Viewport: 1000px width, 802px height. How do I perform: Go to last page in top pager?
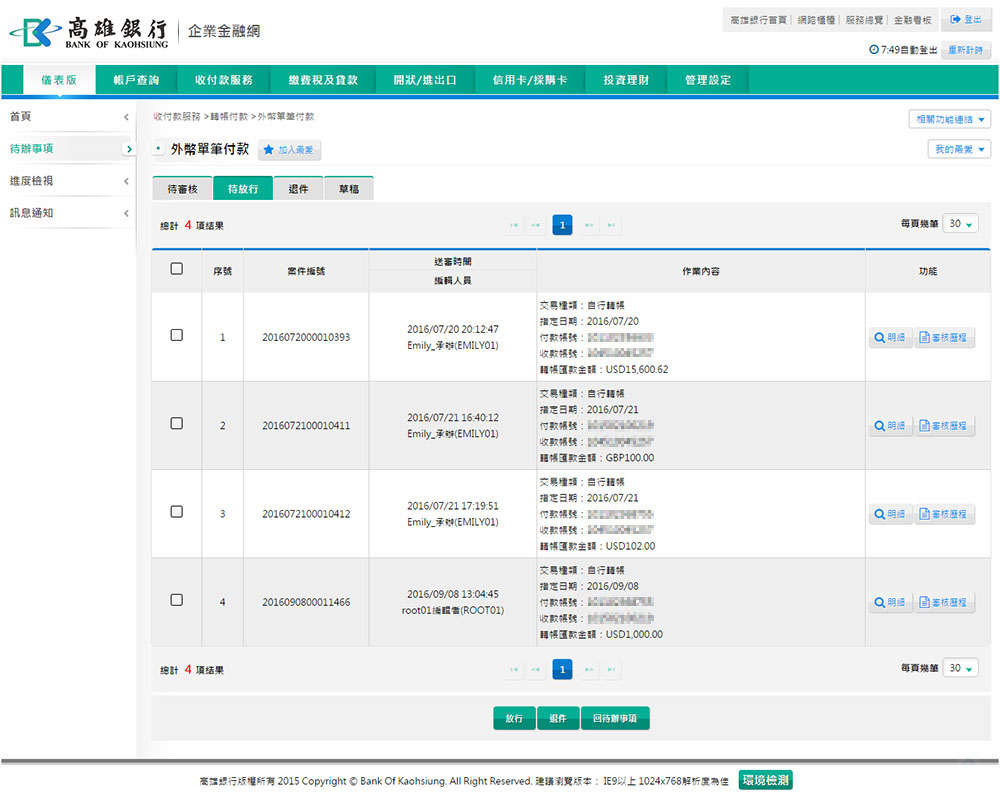coord(611,225)
